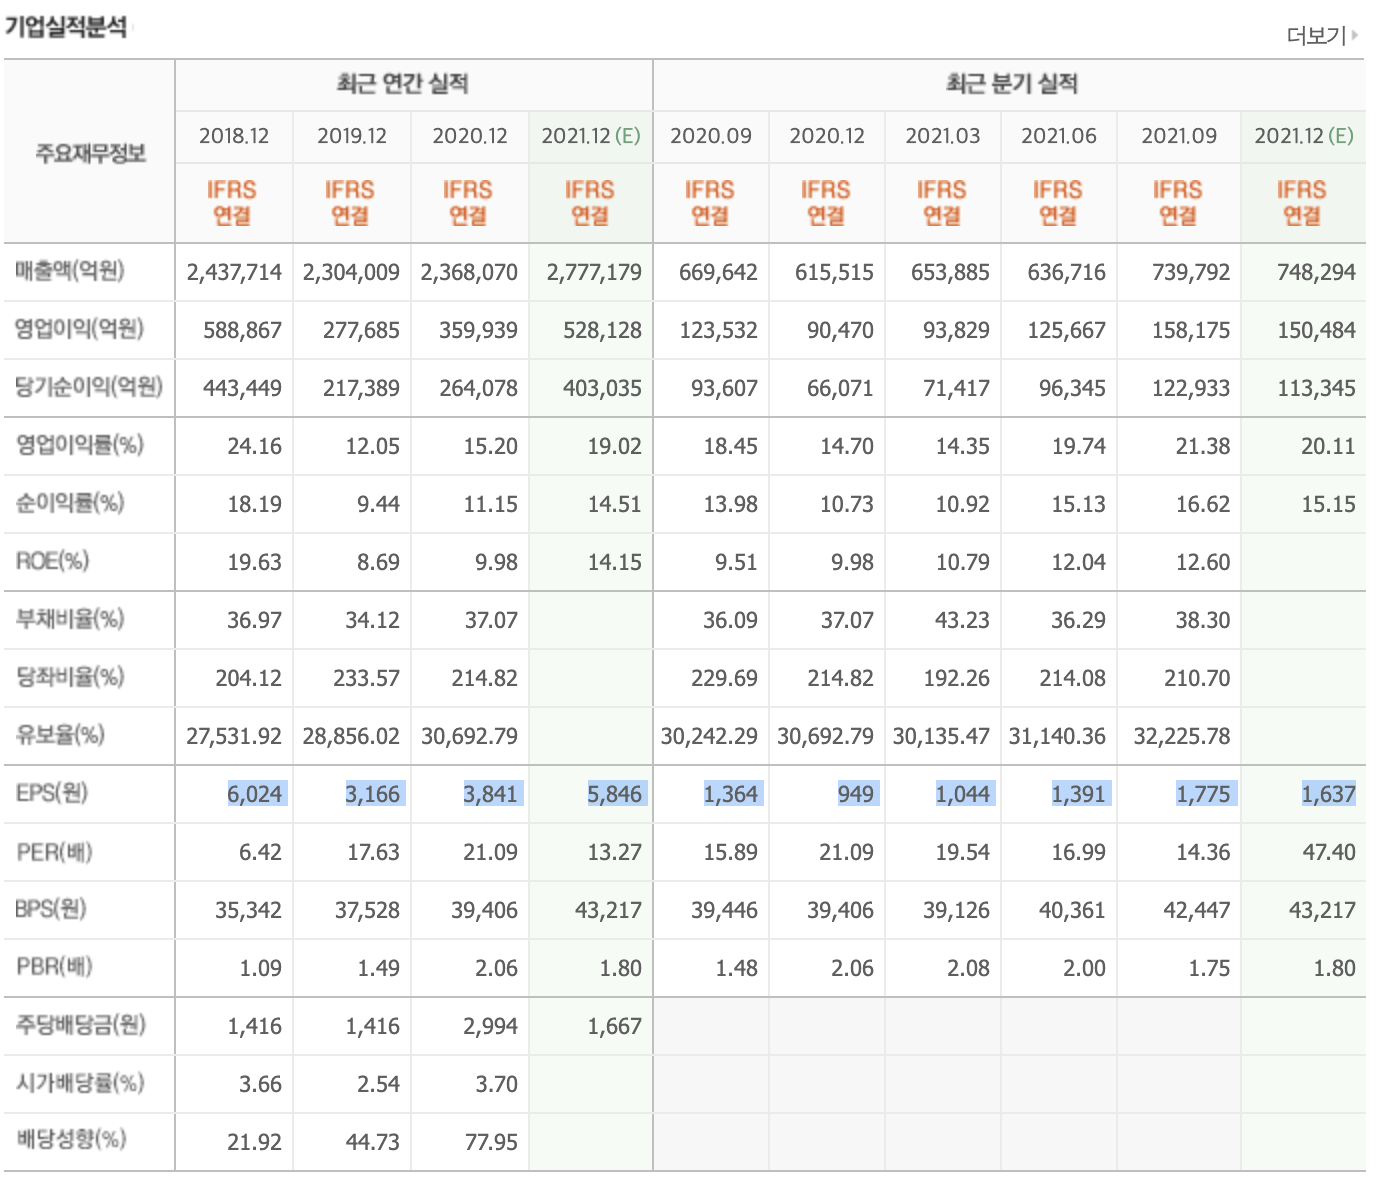Viewport: 1378px width, 1178px height.
Task: Click the highlighted EPS value 1,637
Action: coord(1329,794)
